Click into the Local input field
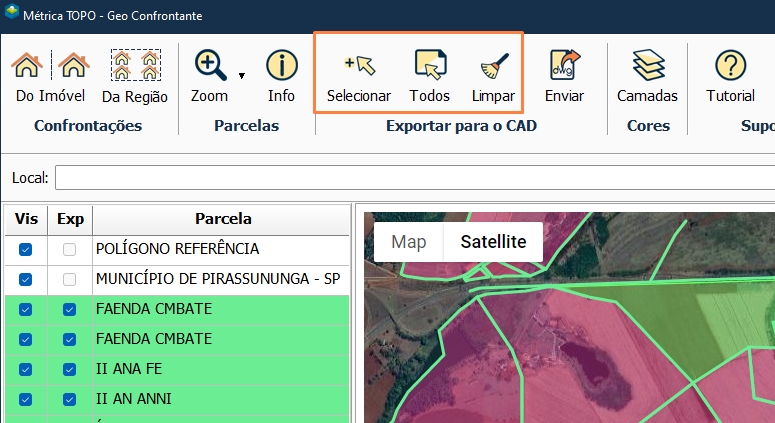The height and width of the screenshot is (423, 775). point(410,178)
